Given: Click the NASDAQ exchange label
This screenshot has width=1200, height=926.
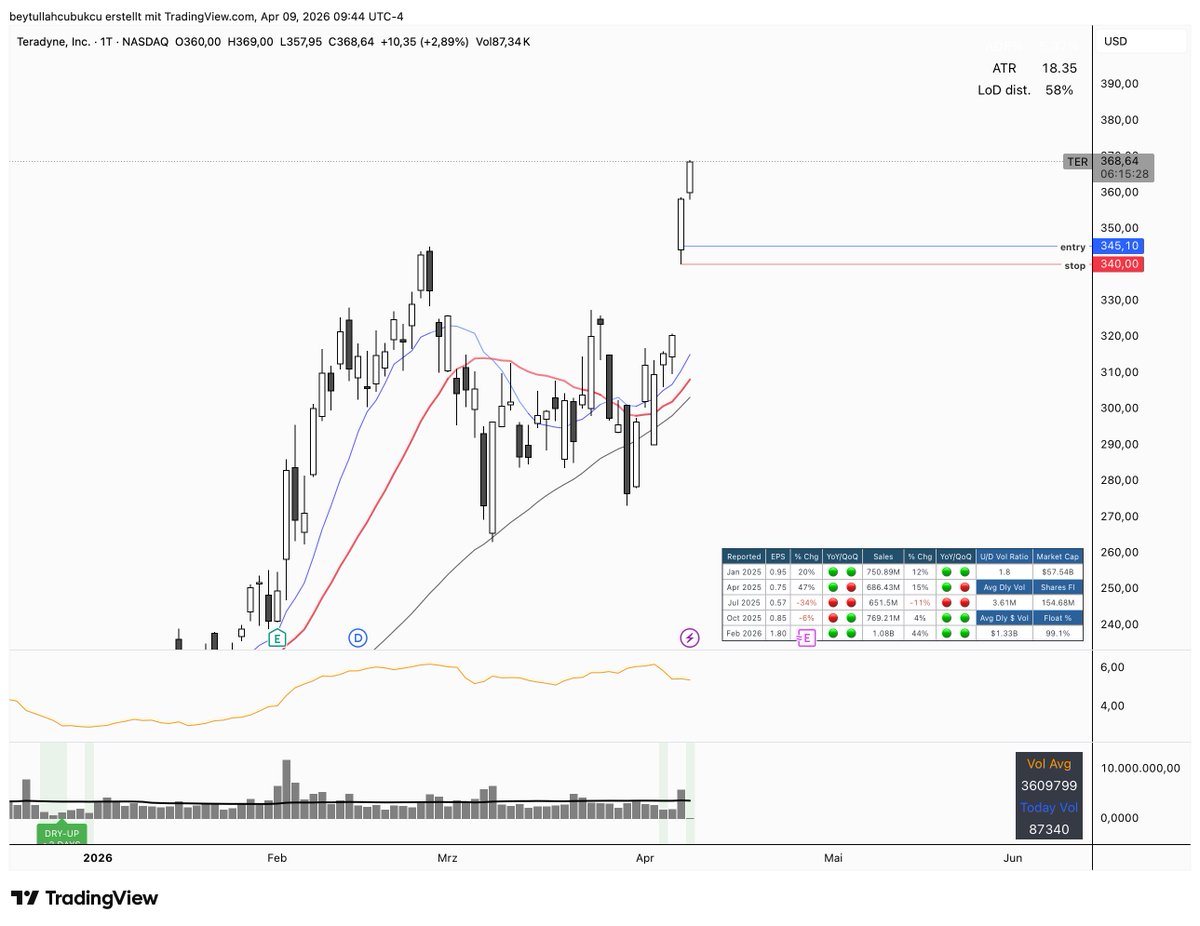Looking at the screenshot, I should point(147,41).
